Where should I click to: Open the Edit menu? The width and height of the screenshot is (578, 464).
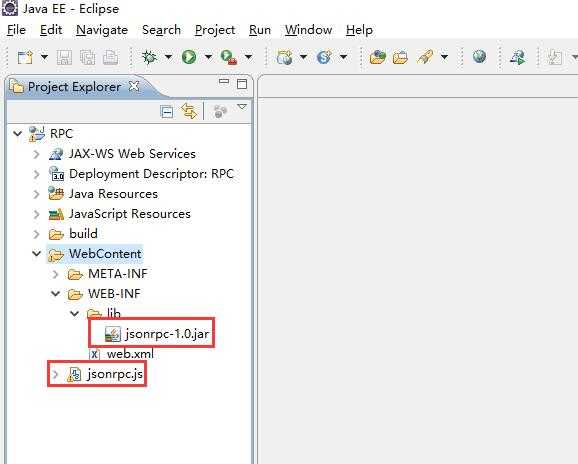click(x=51, y=30)
